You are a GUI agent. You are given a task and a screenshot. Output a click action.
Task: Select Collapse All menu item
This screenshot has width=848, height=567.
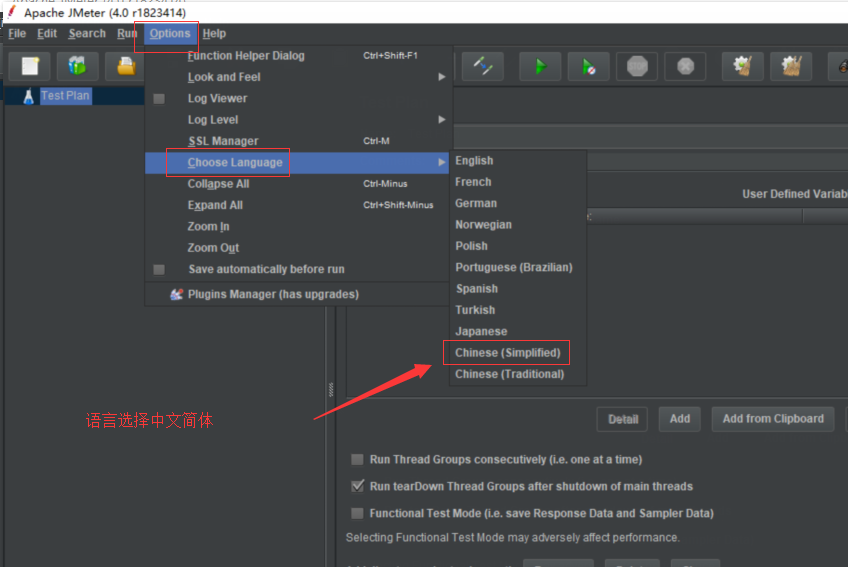coord(297,184)
